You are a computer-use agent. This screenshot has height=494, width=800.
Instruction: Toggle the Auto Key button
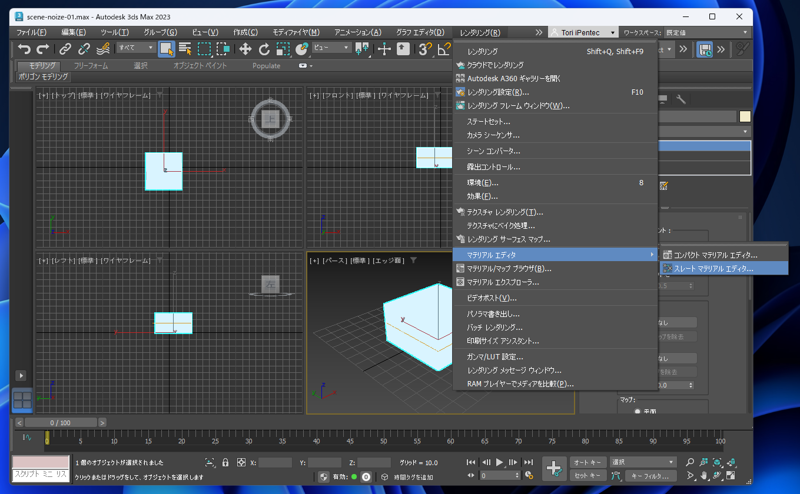pyautogui.click(x=588, y=462)
